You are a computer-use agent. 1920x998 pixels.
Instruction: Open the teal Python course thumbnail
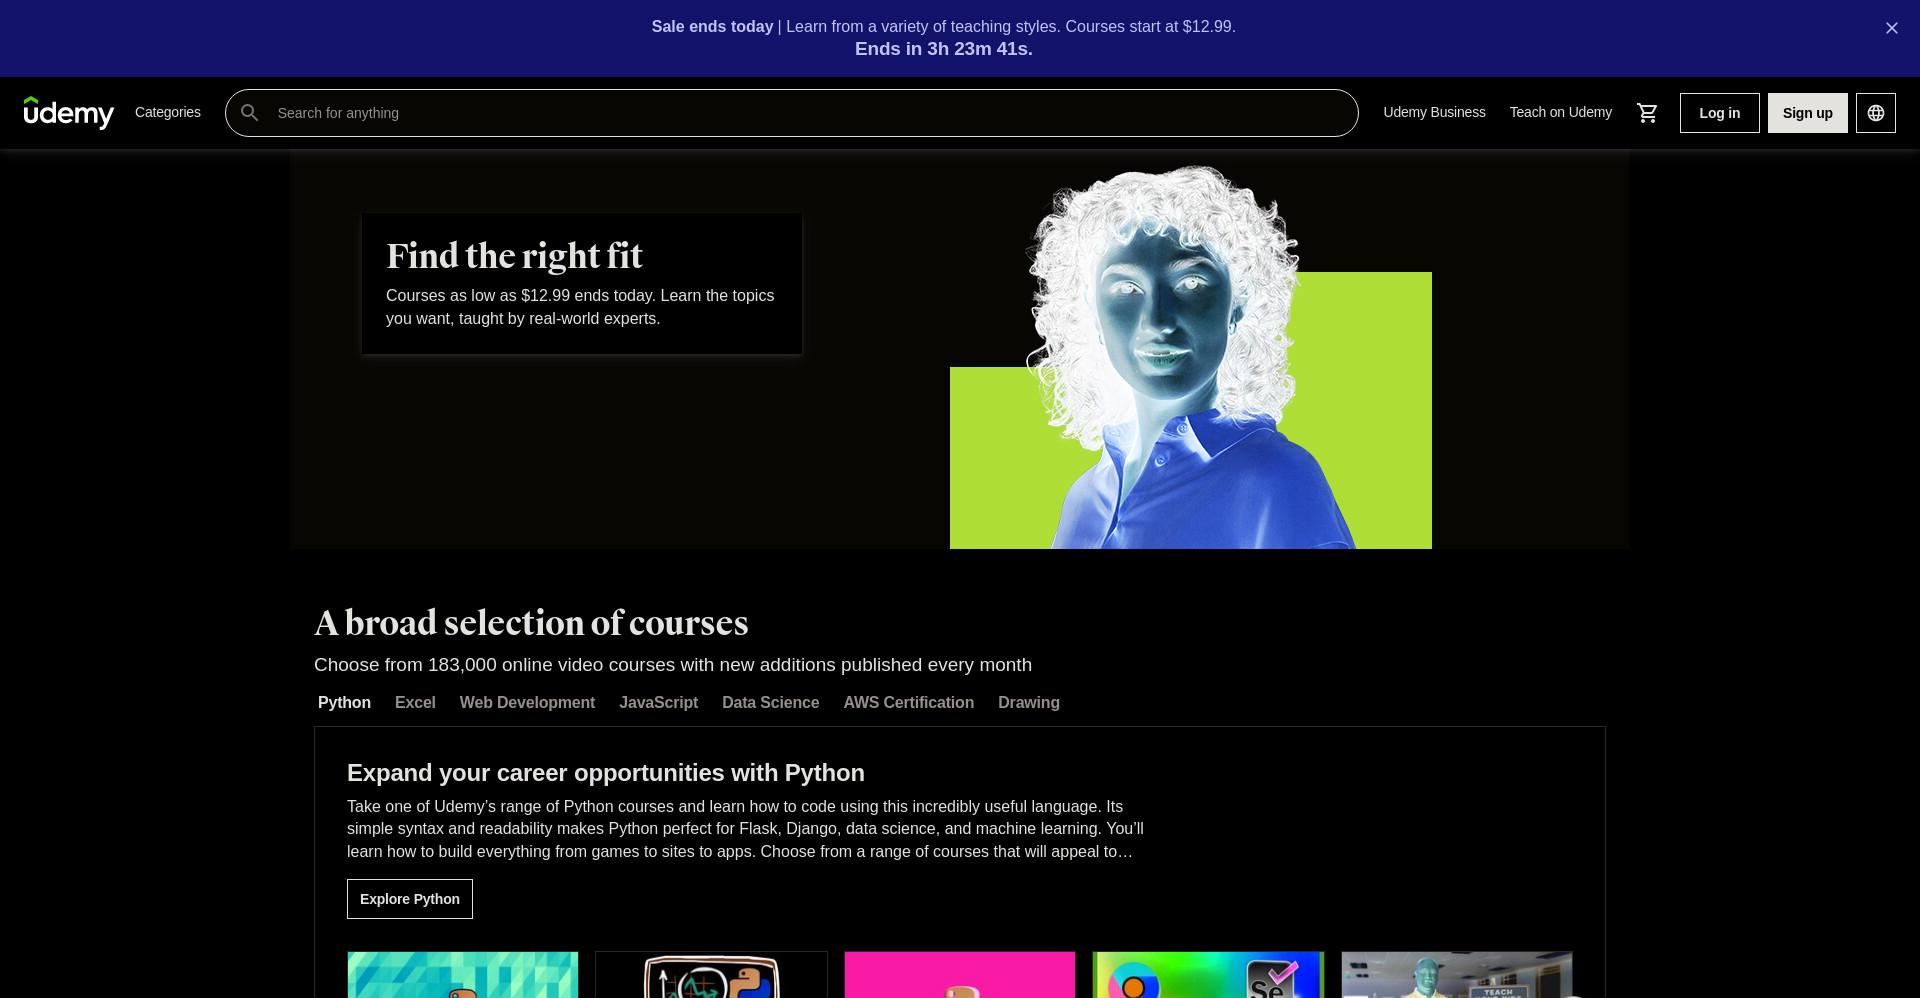point(463,975)
